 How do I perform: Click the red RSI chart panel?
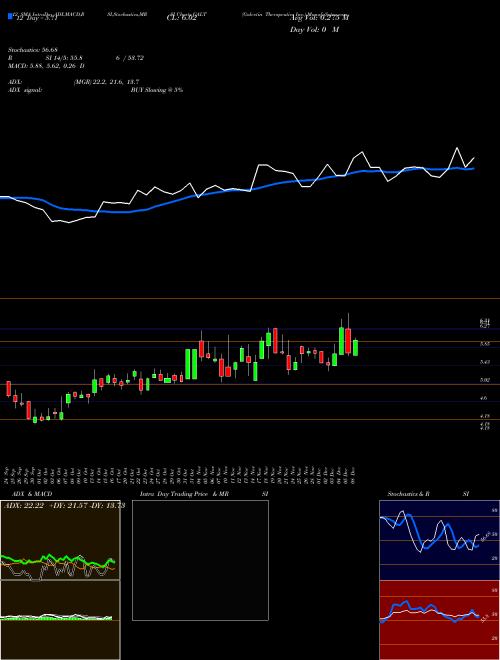tap(439, 620)
